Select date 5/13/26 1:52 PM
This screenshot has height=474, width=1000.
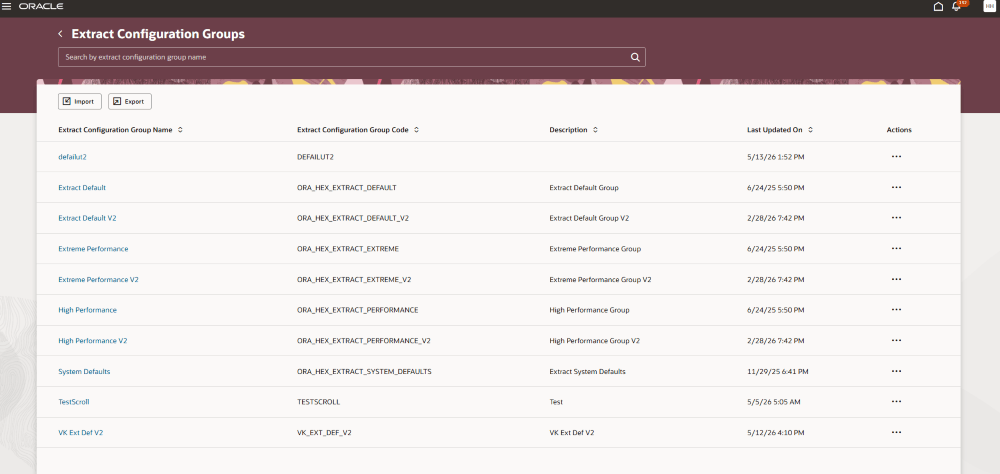pos(776,157)
